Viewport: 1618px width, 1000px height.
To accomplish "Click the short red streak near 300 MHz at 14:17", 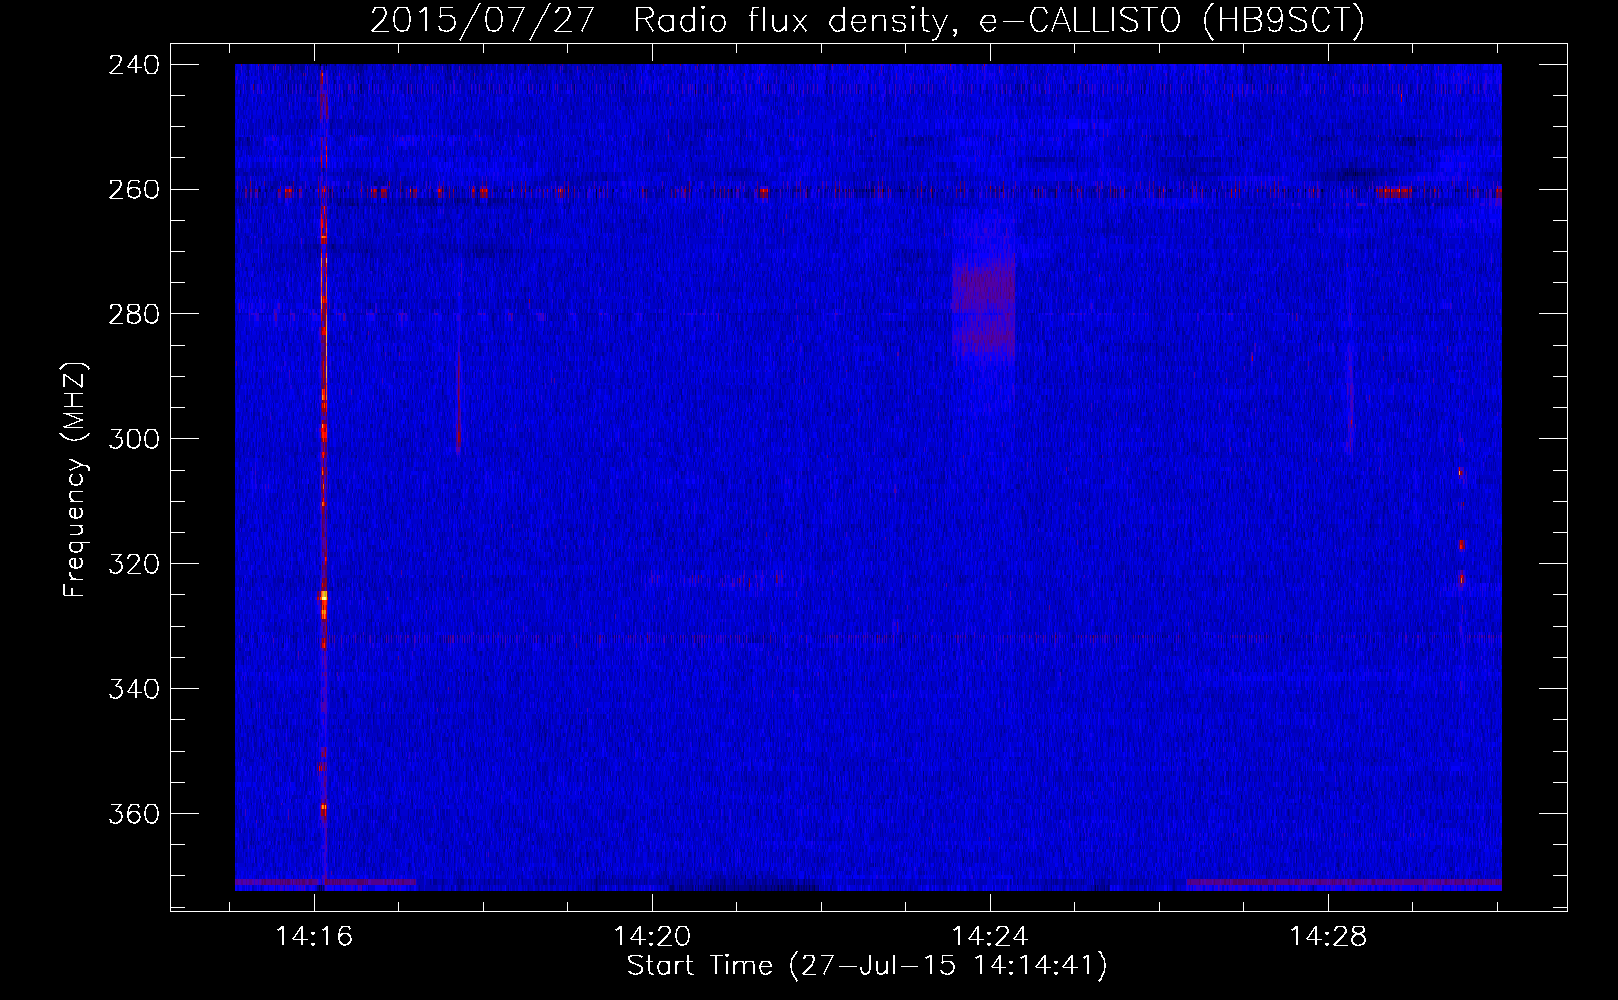I will click(458, 400).
